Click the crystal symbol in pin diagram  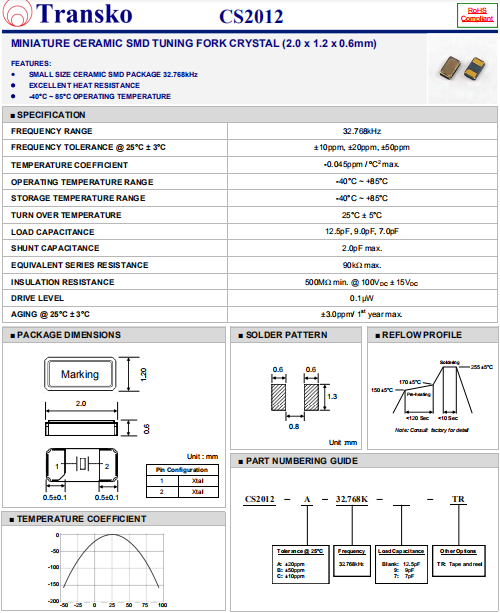(x=82, y=464)
